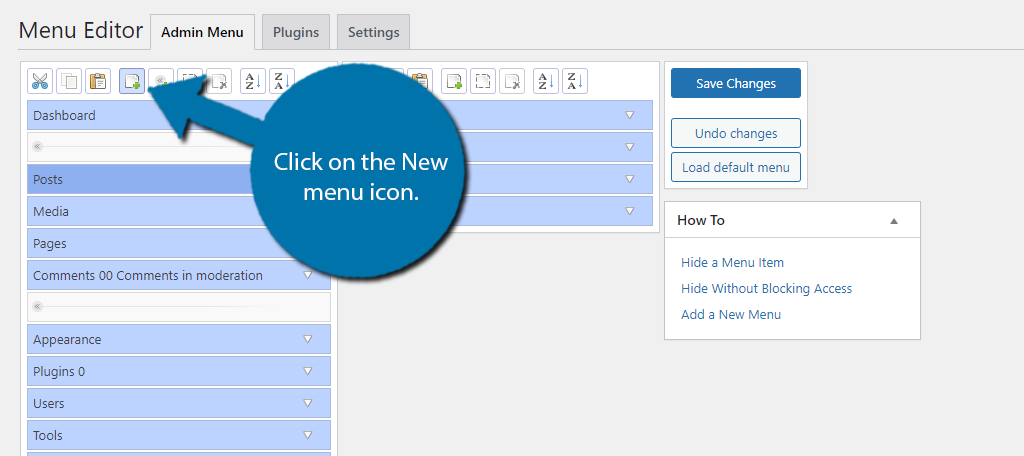Sort submenu items Z to A
Screen dimensions: 1024x456
575,81
